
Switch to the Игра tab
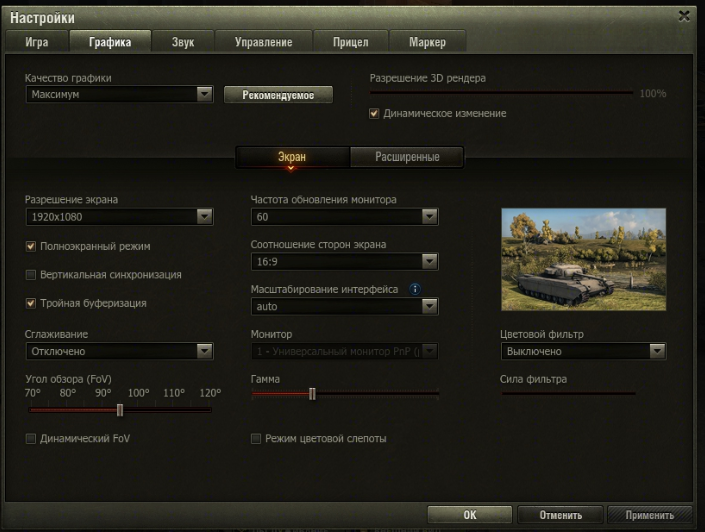(x=37, y=42)
